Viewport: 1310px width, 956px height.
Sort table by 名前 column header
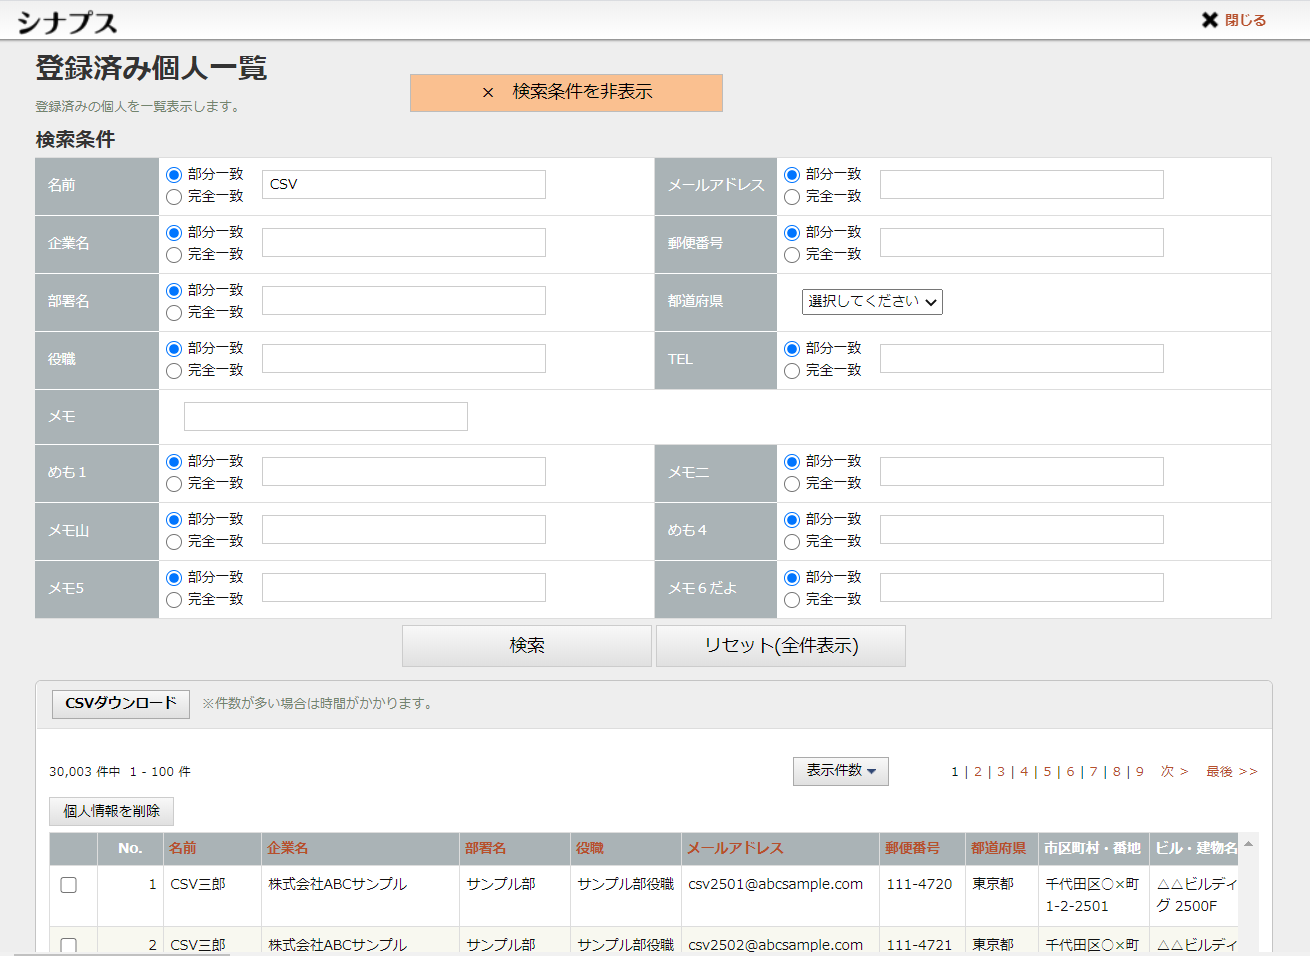(183, 848)
